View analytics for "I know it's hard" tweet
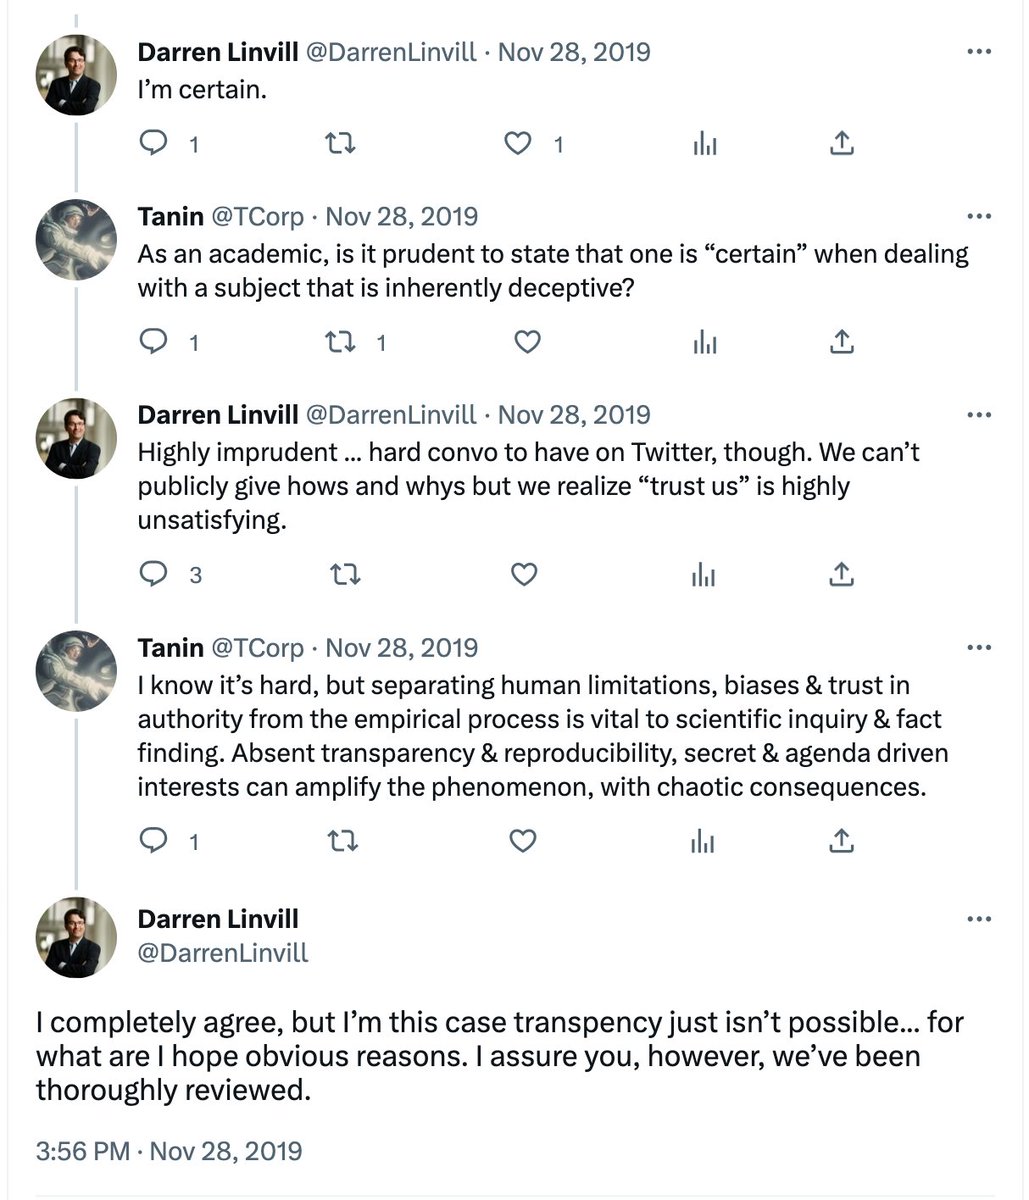The image size is (1029, 1200). [704, 841]
